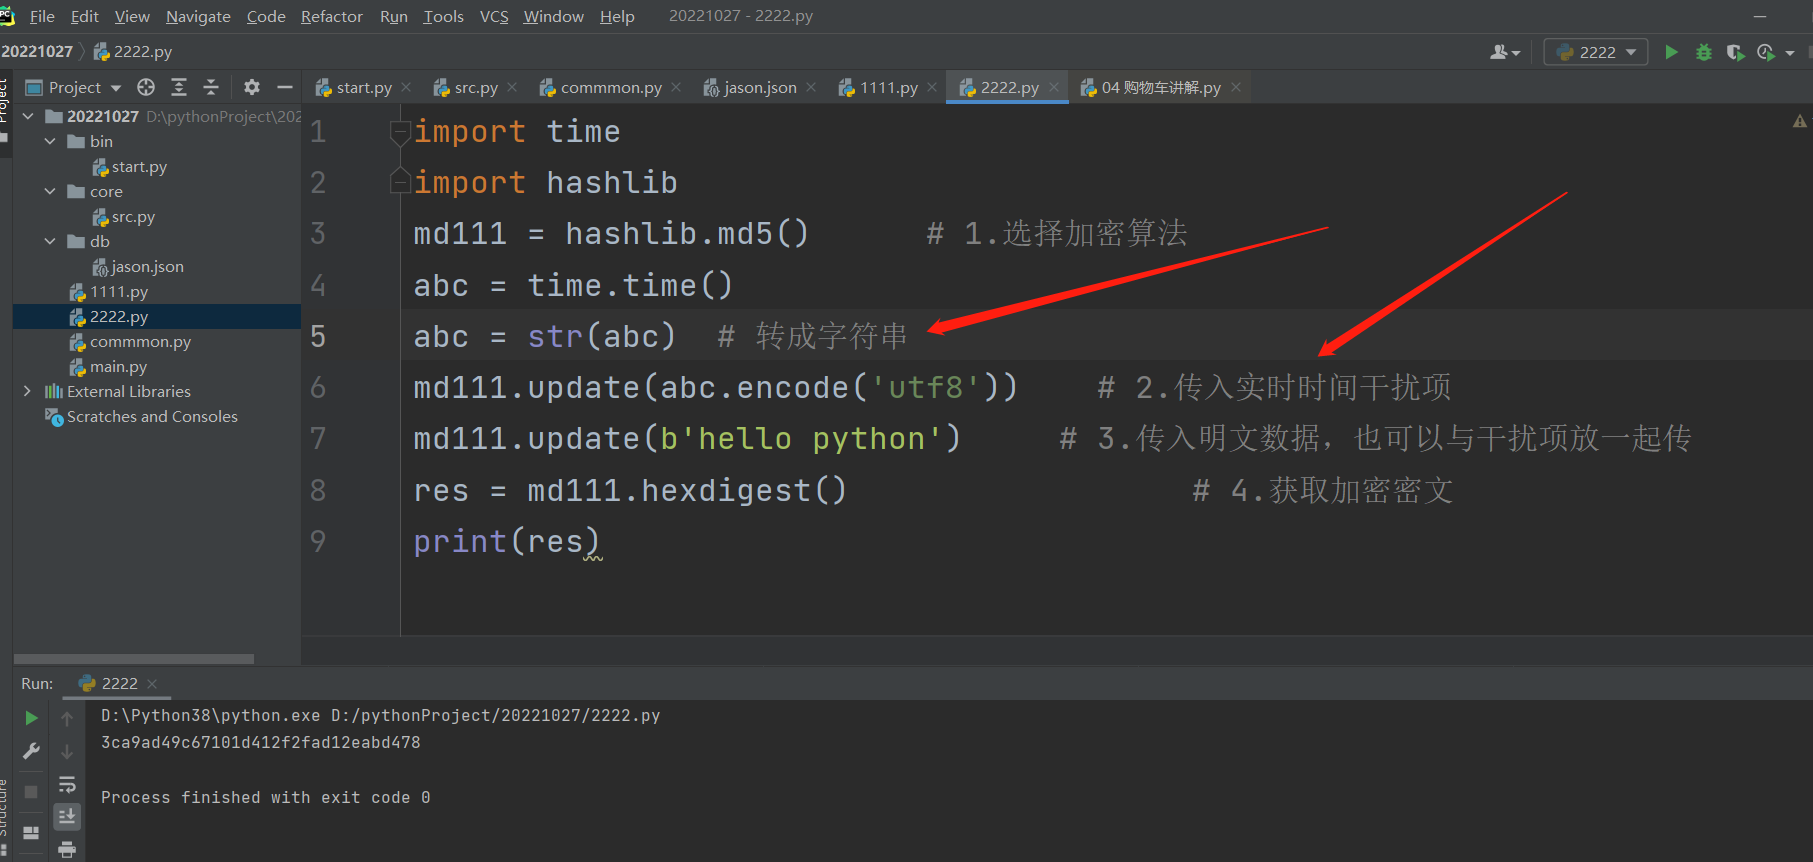Viewport: 1813px width, 862px height.
Task: Open the VCS menu
Action: 494,16
